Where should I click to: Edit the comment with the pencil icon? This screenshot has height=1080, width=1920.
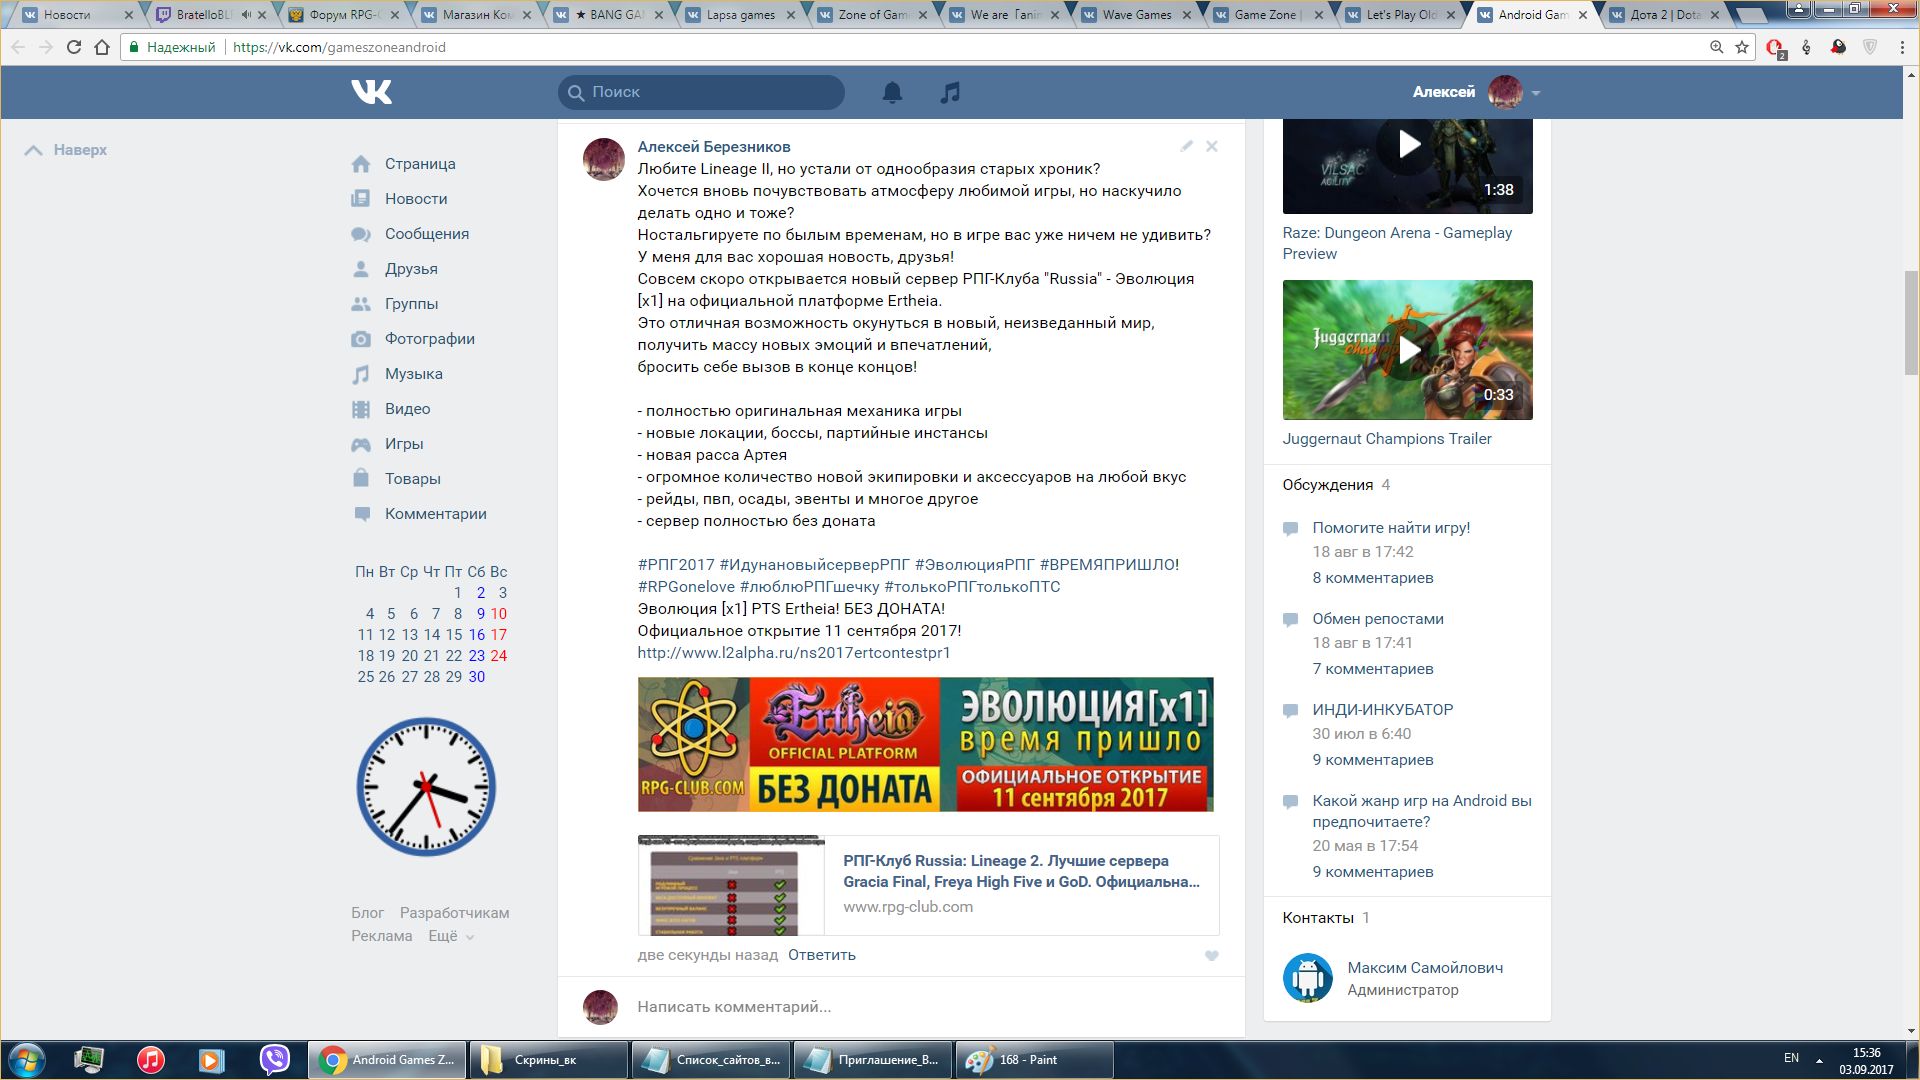point(1186,146)
